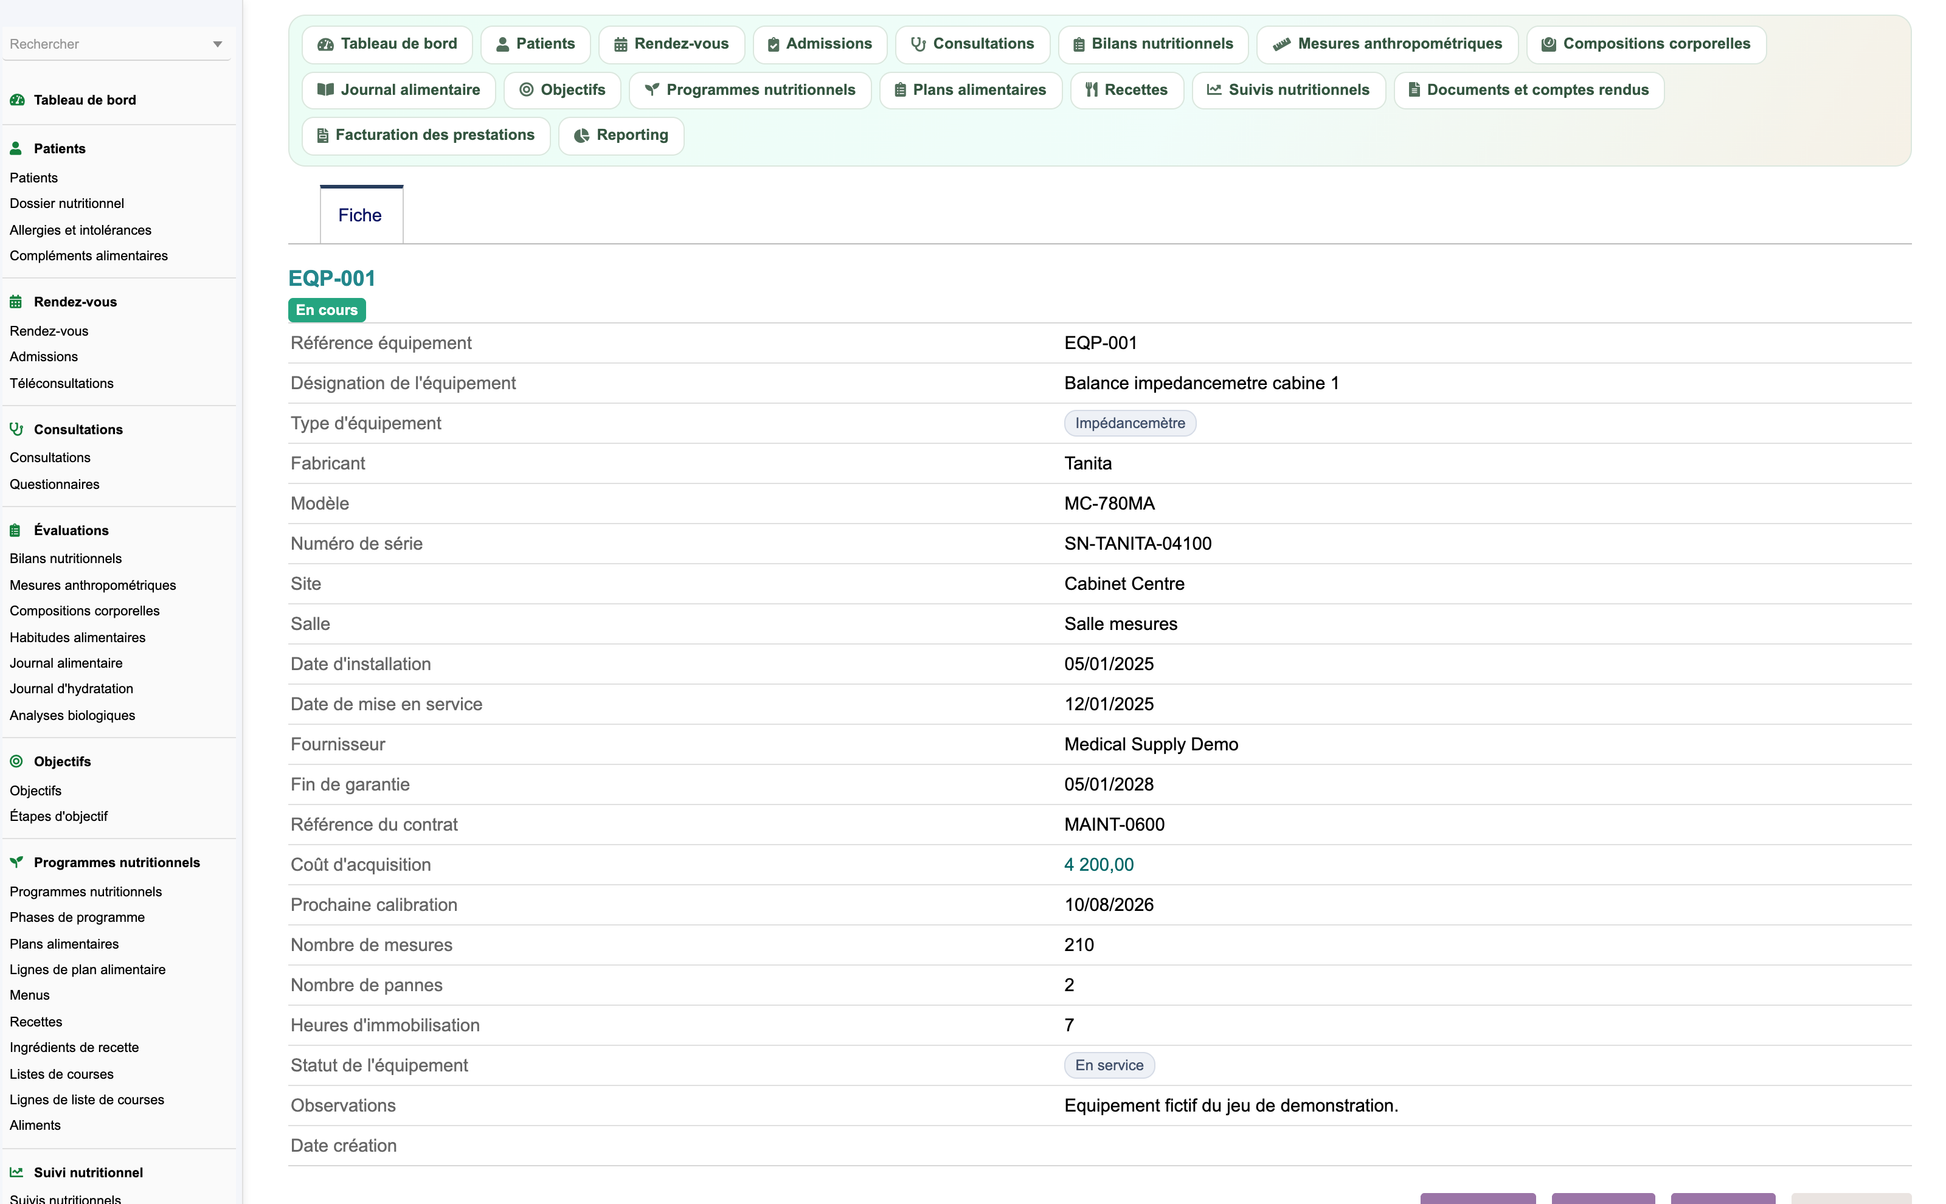
Task: Click the sidebar Rendez-vous section calendar icon
Action: click(x=16, y=302)
